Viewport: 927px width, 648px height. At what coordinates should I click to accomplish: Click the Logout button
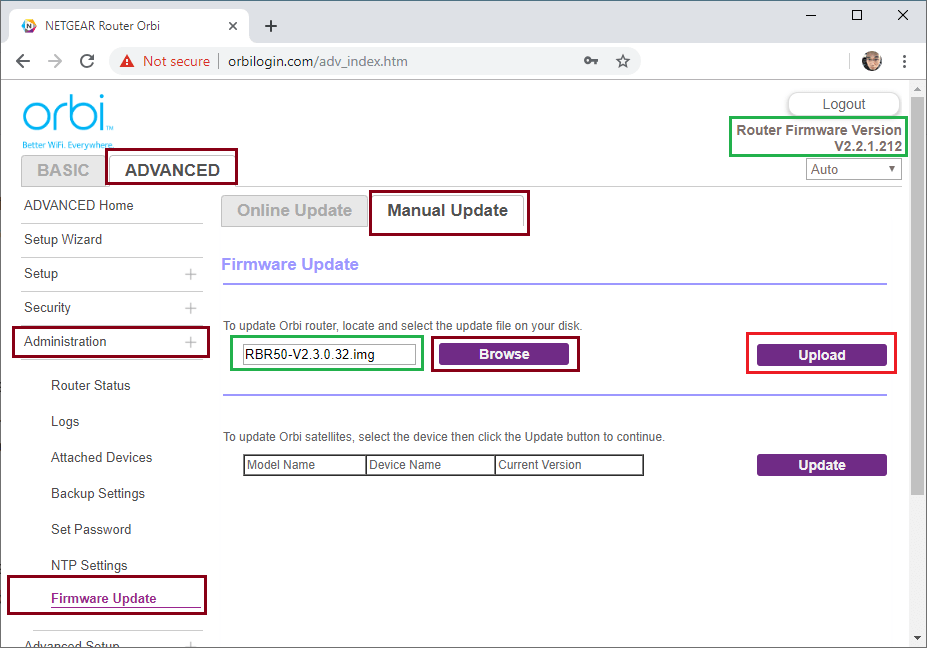coord(844,104)
